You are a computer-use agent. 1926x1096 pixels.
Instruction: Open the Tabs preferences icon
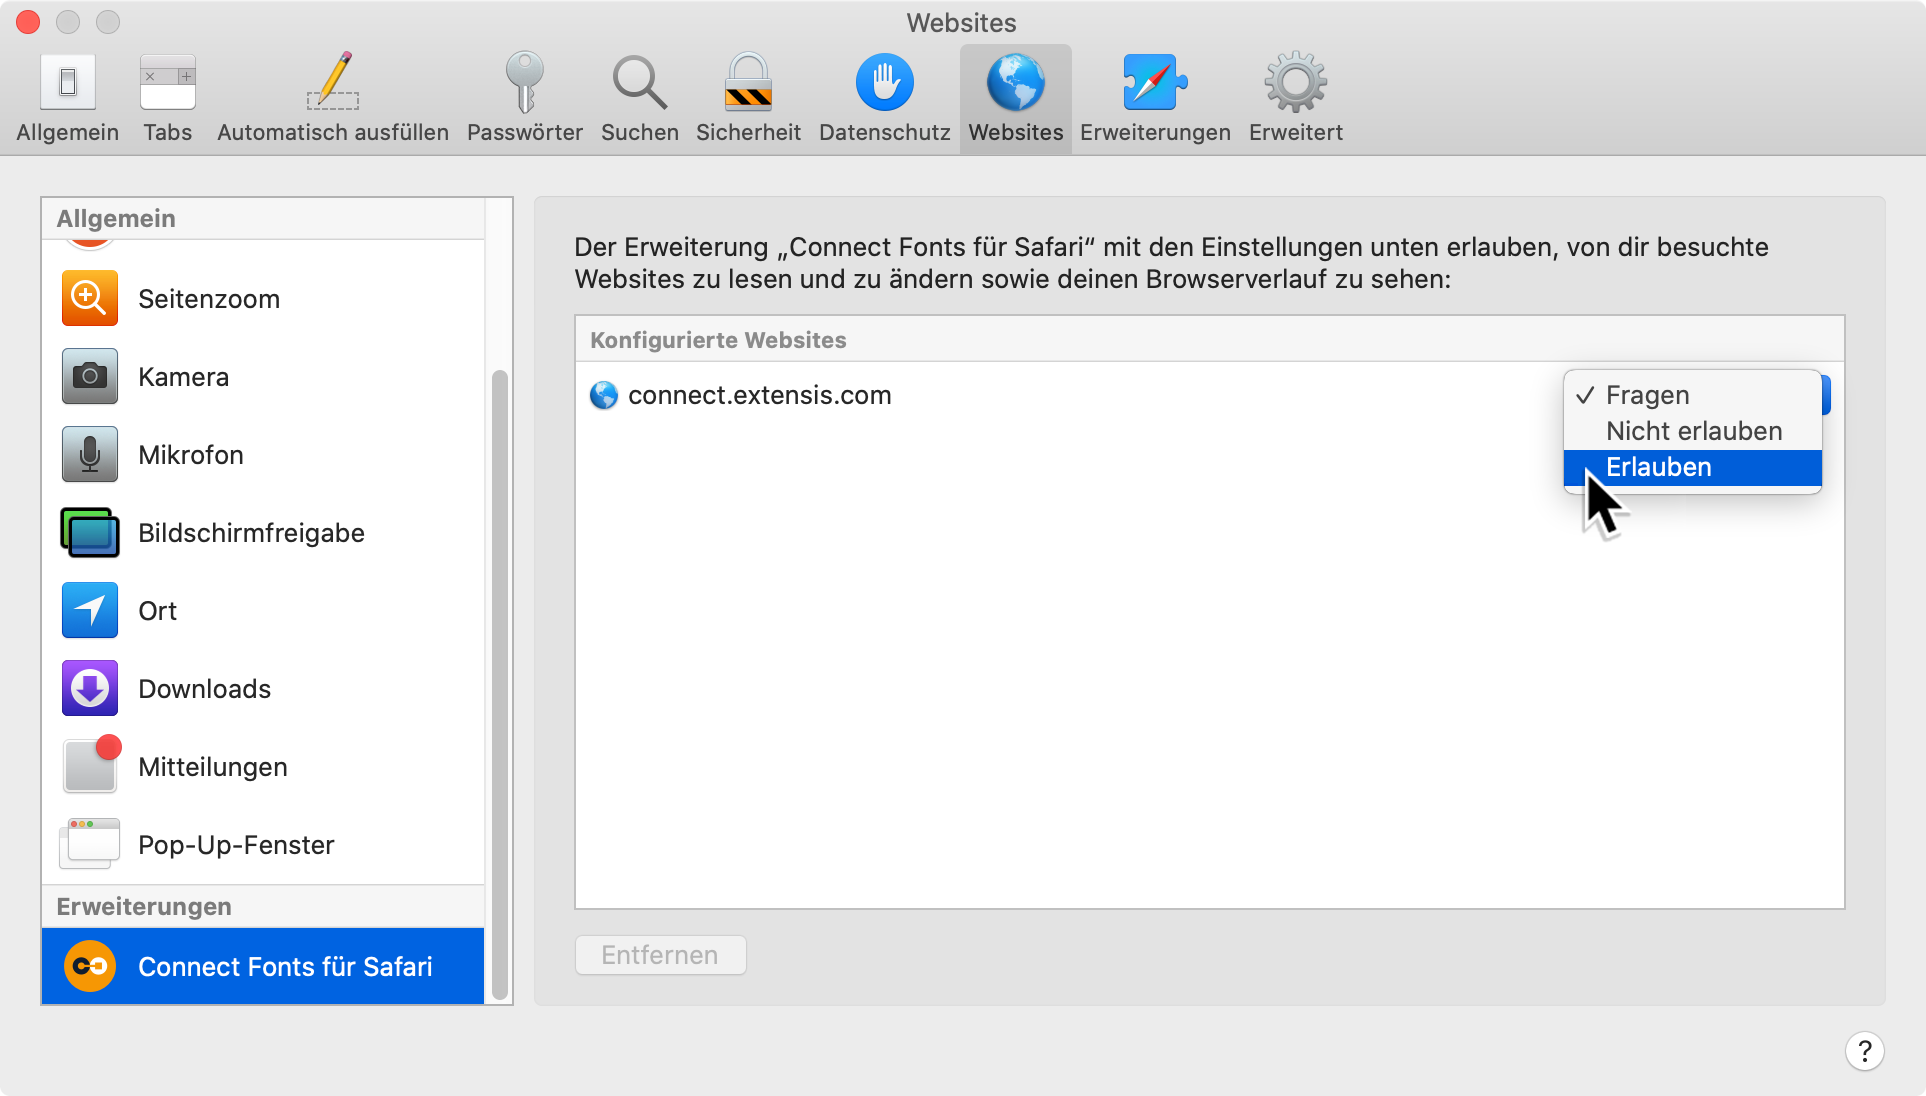(x=167, y=82)
